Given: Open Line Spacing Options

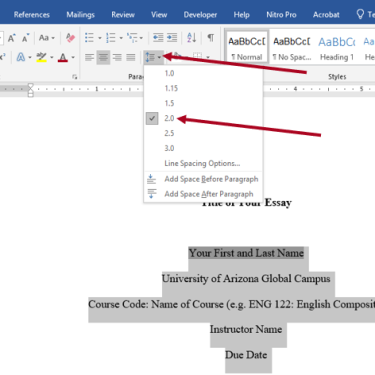Looking at the screenshot, I should 203,163.
